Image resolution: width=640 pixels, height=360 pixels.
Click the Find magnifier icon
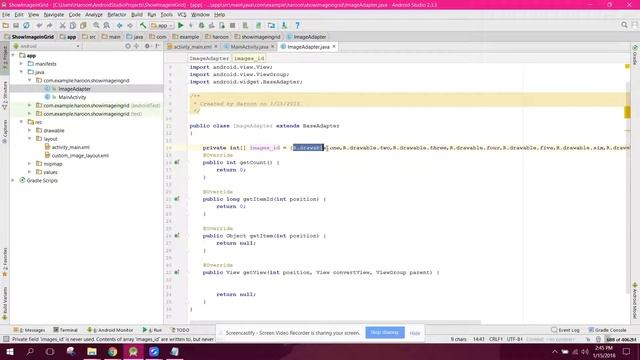pos(96,25)
